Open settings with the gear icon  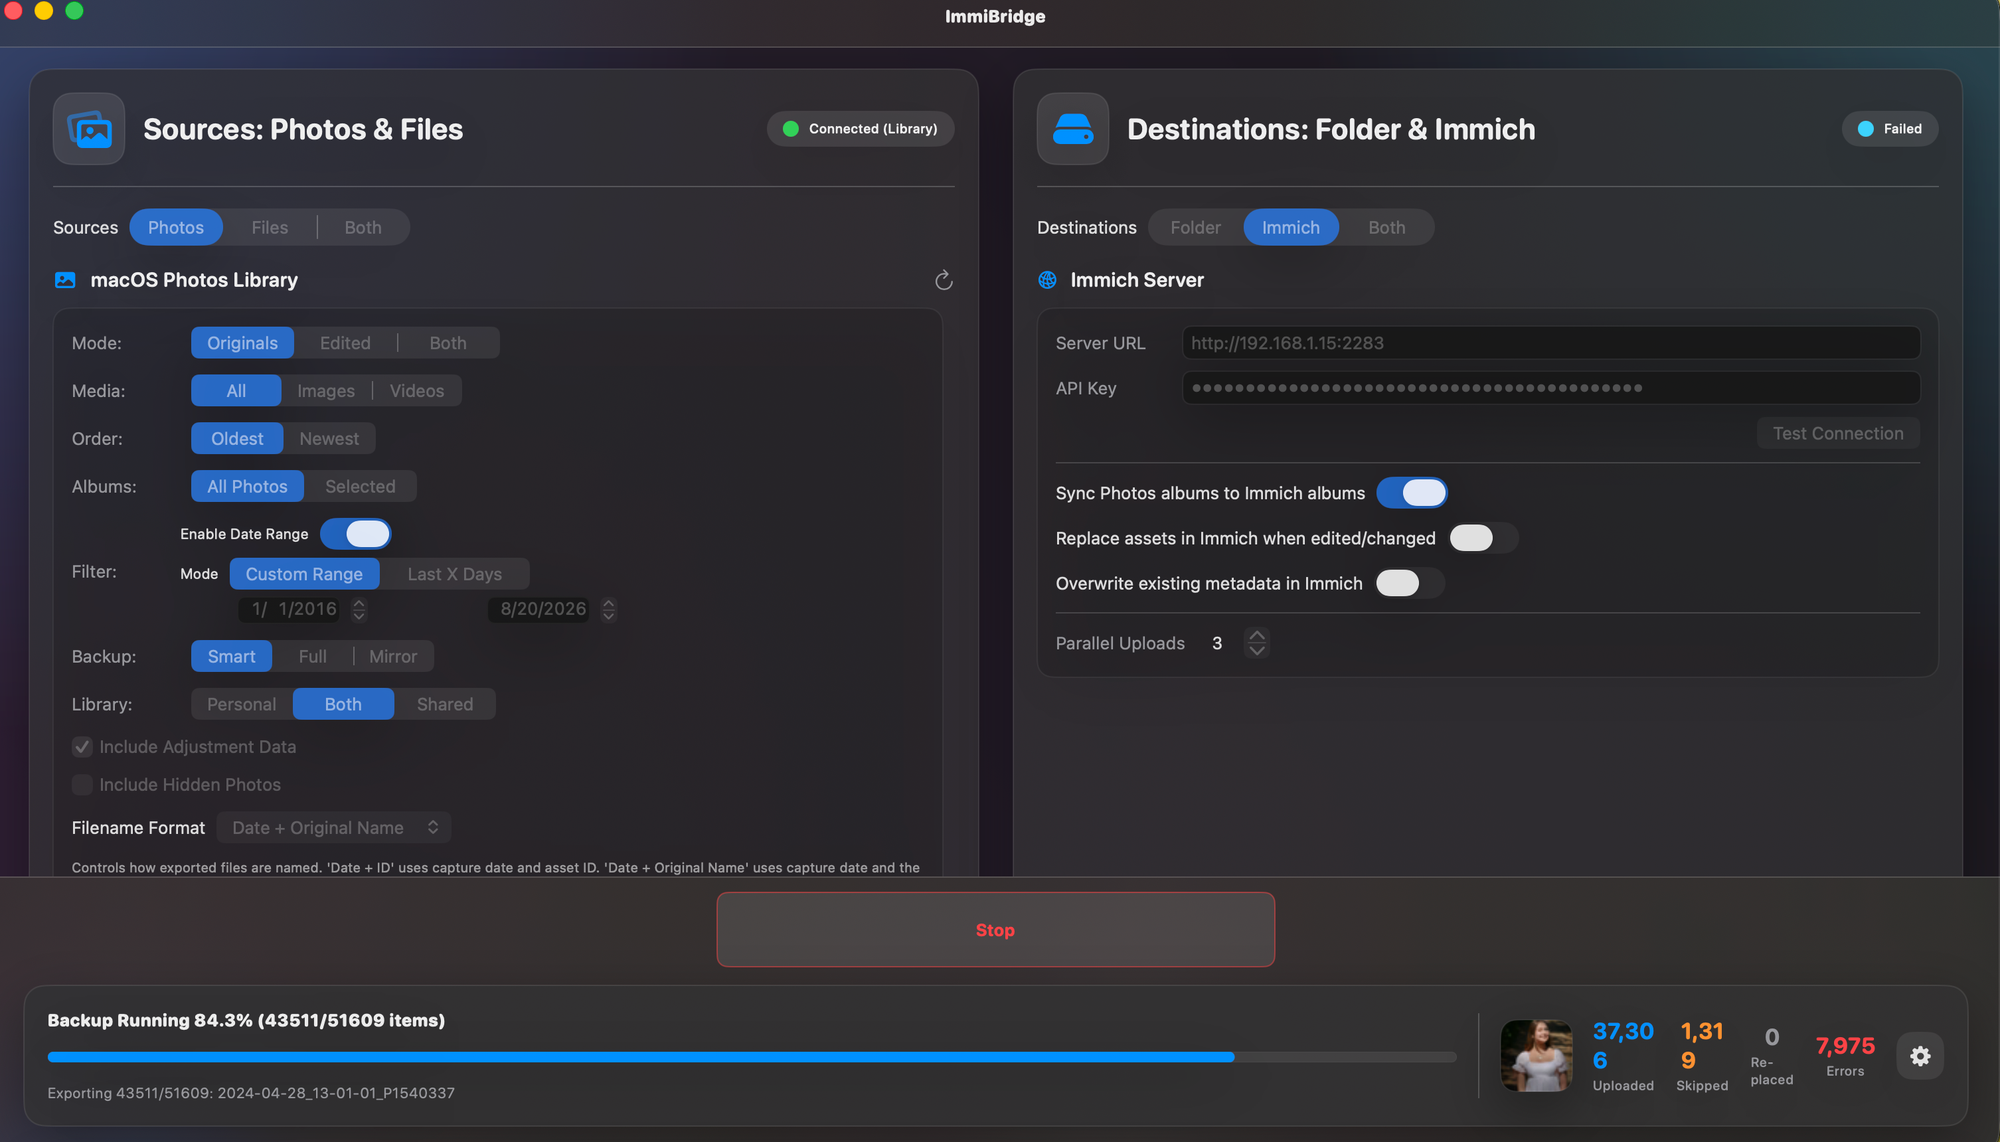click(x=1920, y=1056)
